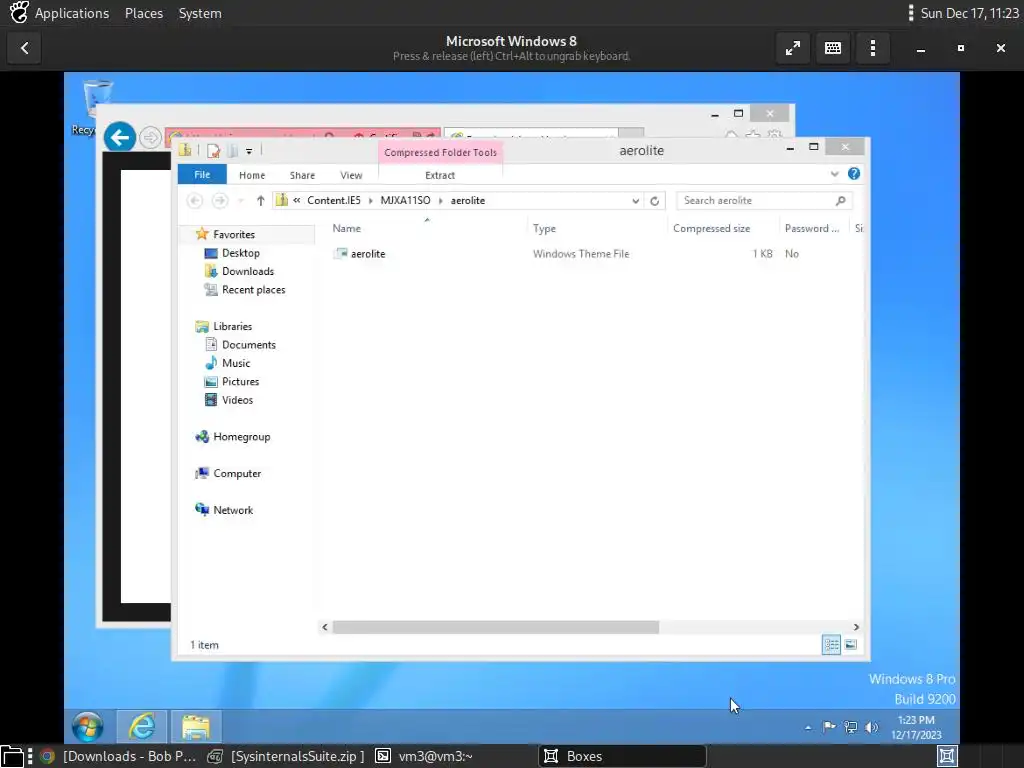The width and height of the screenshot is (1024, 768).
Task: Open the File ribbon tab
Action: coord(202,174)
